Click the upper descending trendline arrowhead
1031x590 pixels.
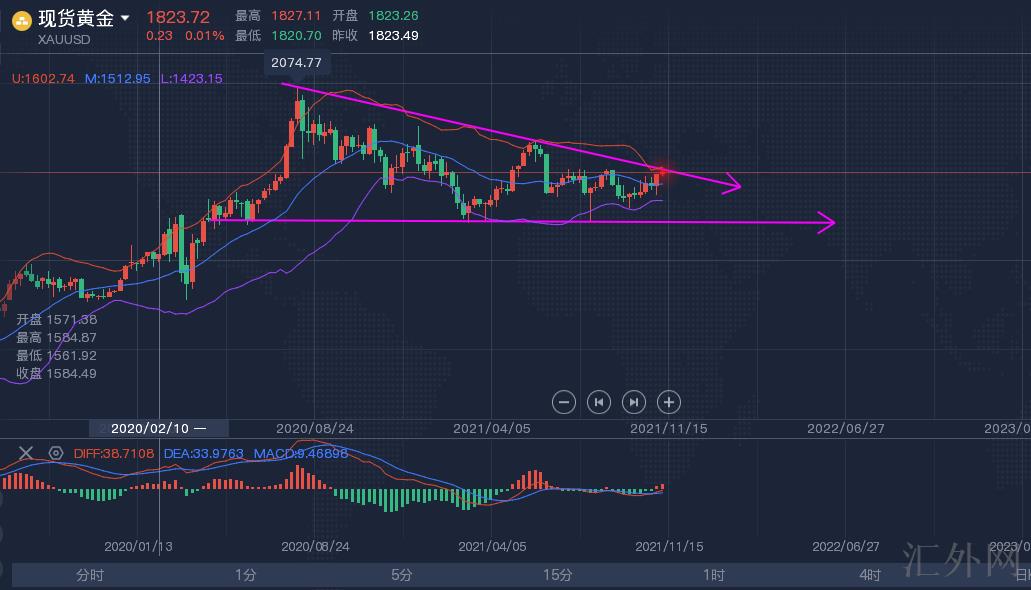coord(733,184)
